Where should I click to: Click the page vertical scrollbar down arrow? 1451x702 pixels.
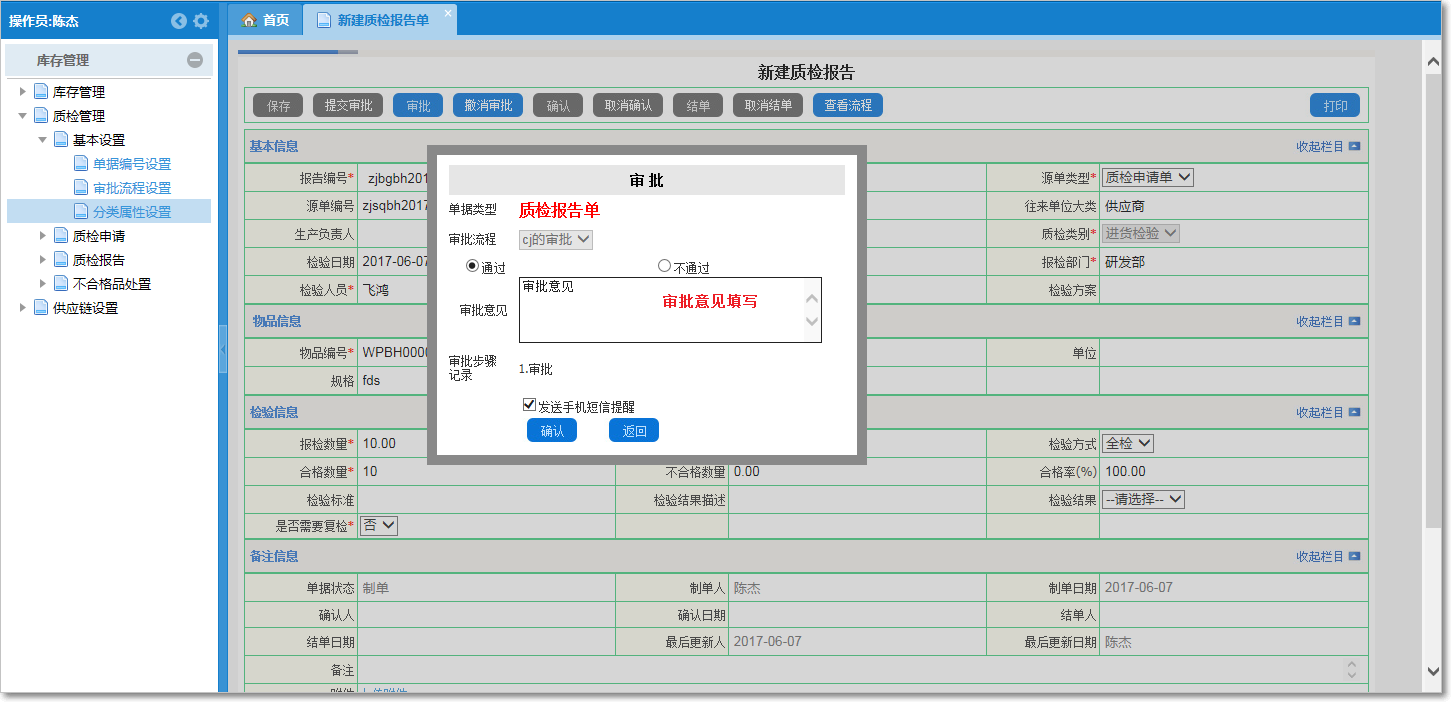click(x=1433, y=671)
